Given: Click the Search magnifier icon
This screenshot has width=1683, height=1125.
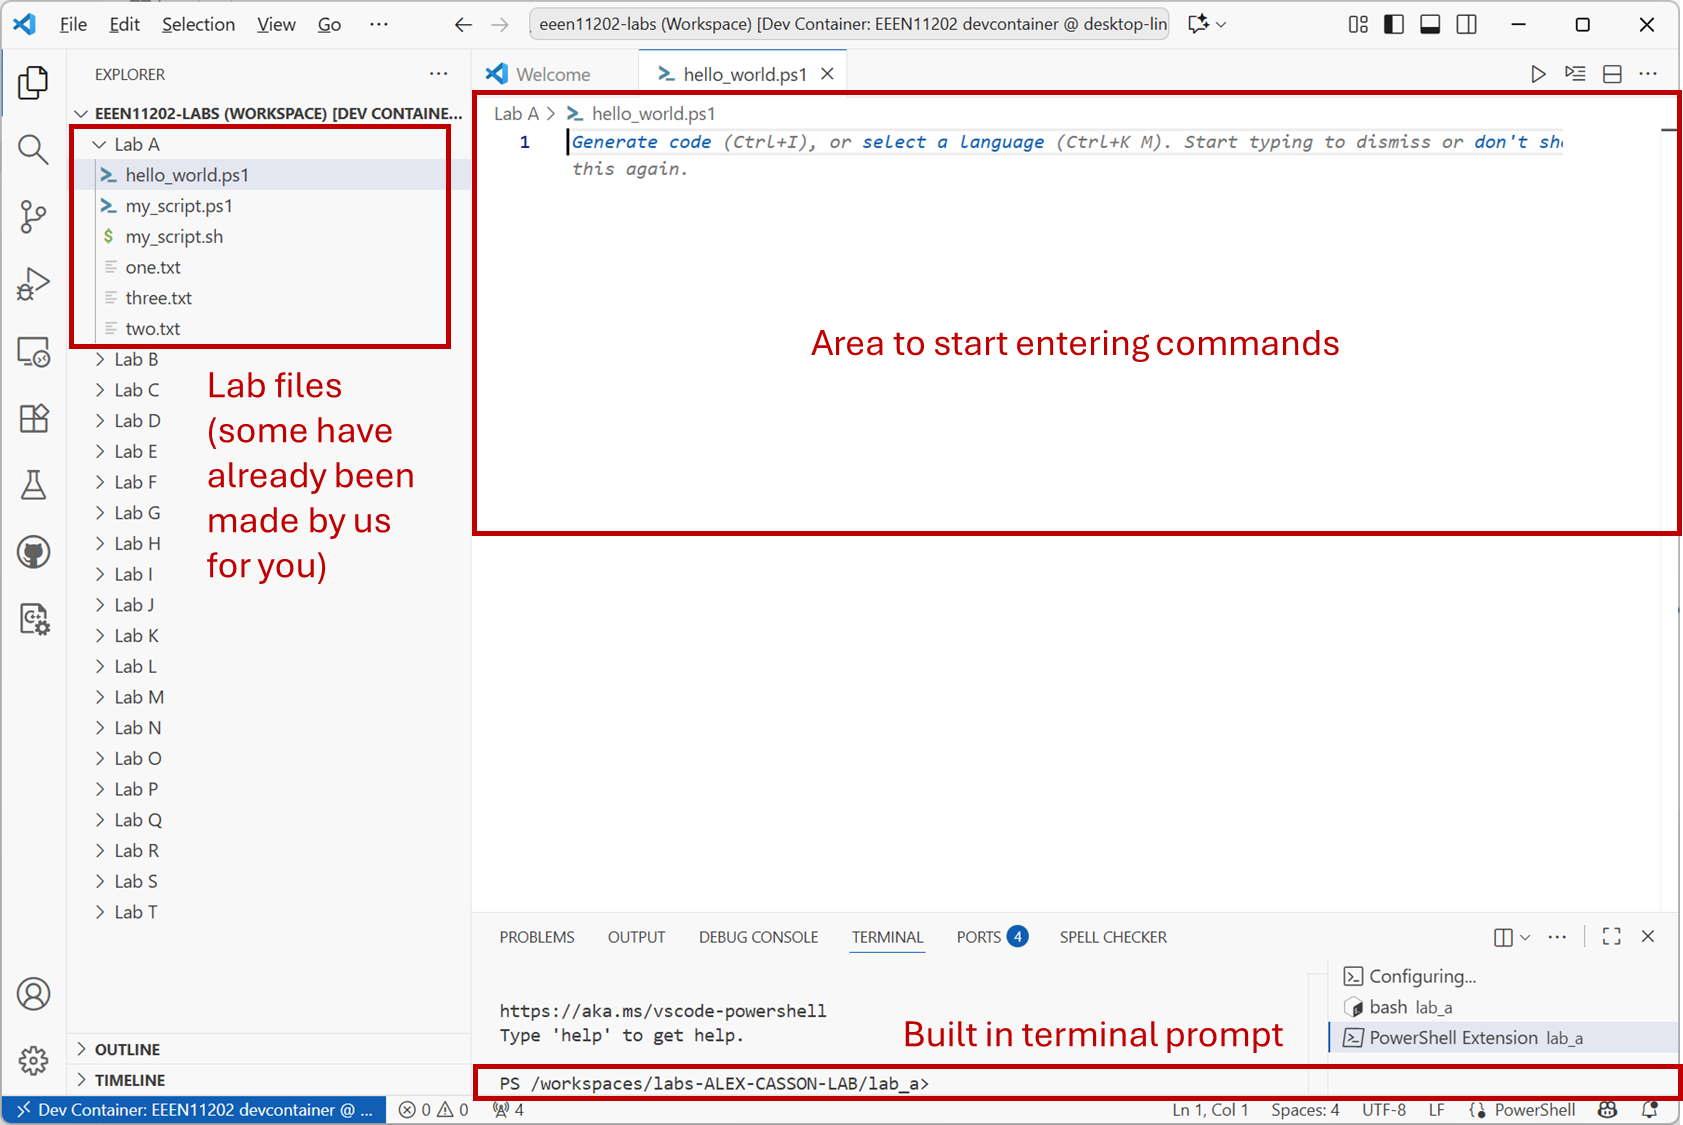Looking at the screenshot, I should [x=33, y=150].
